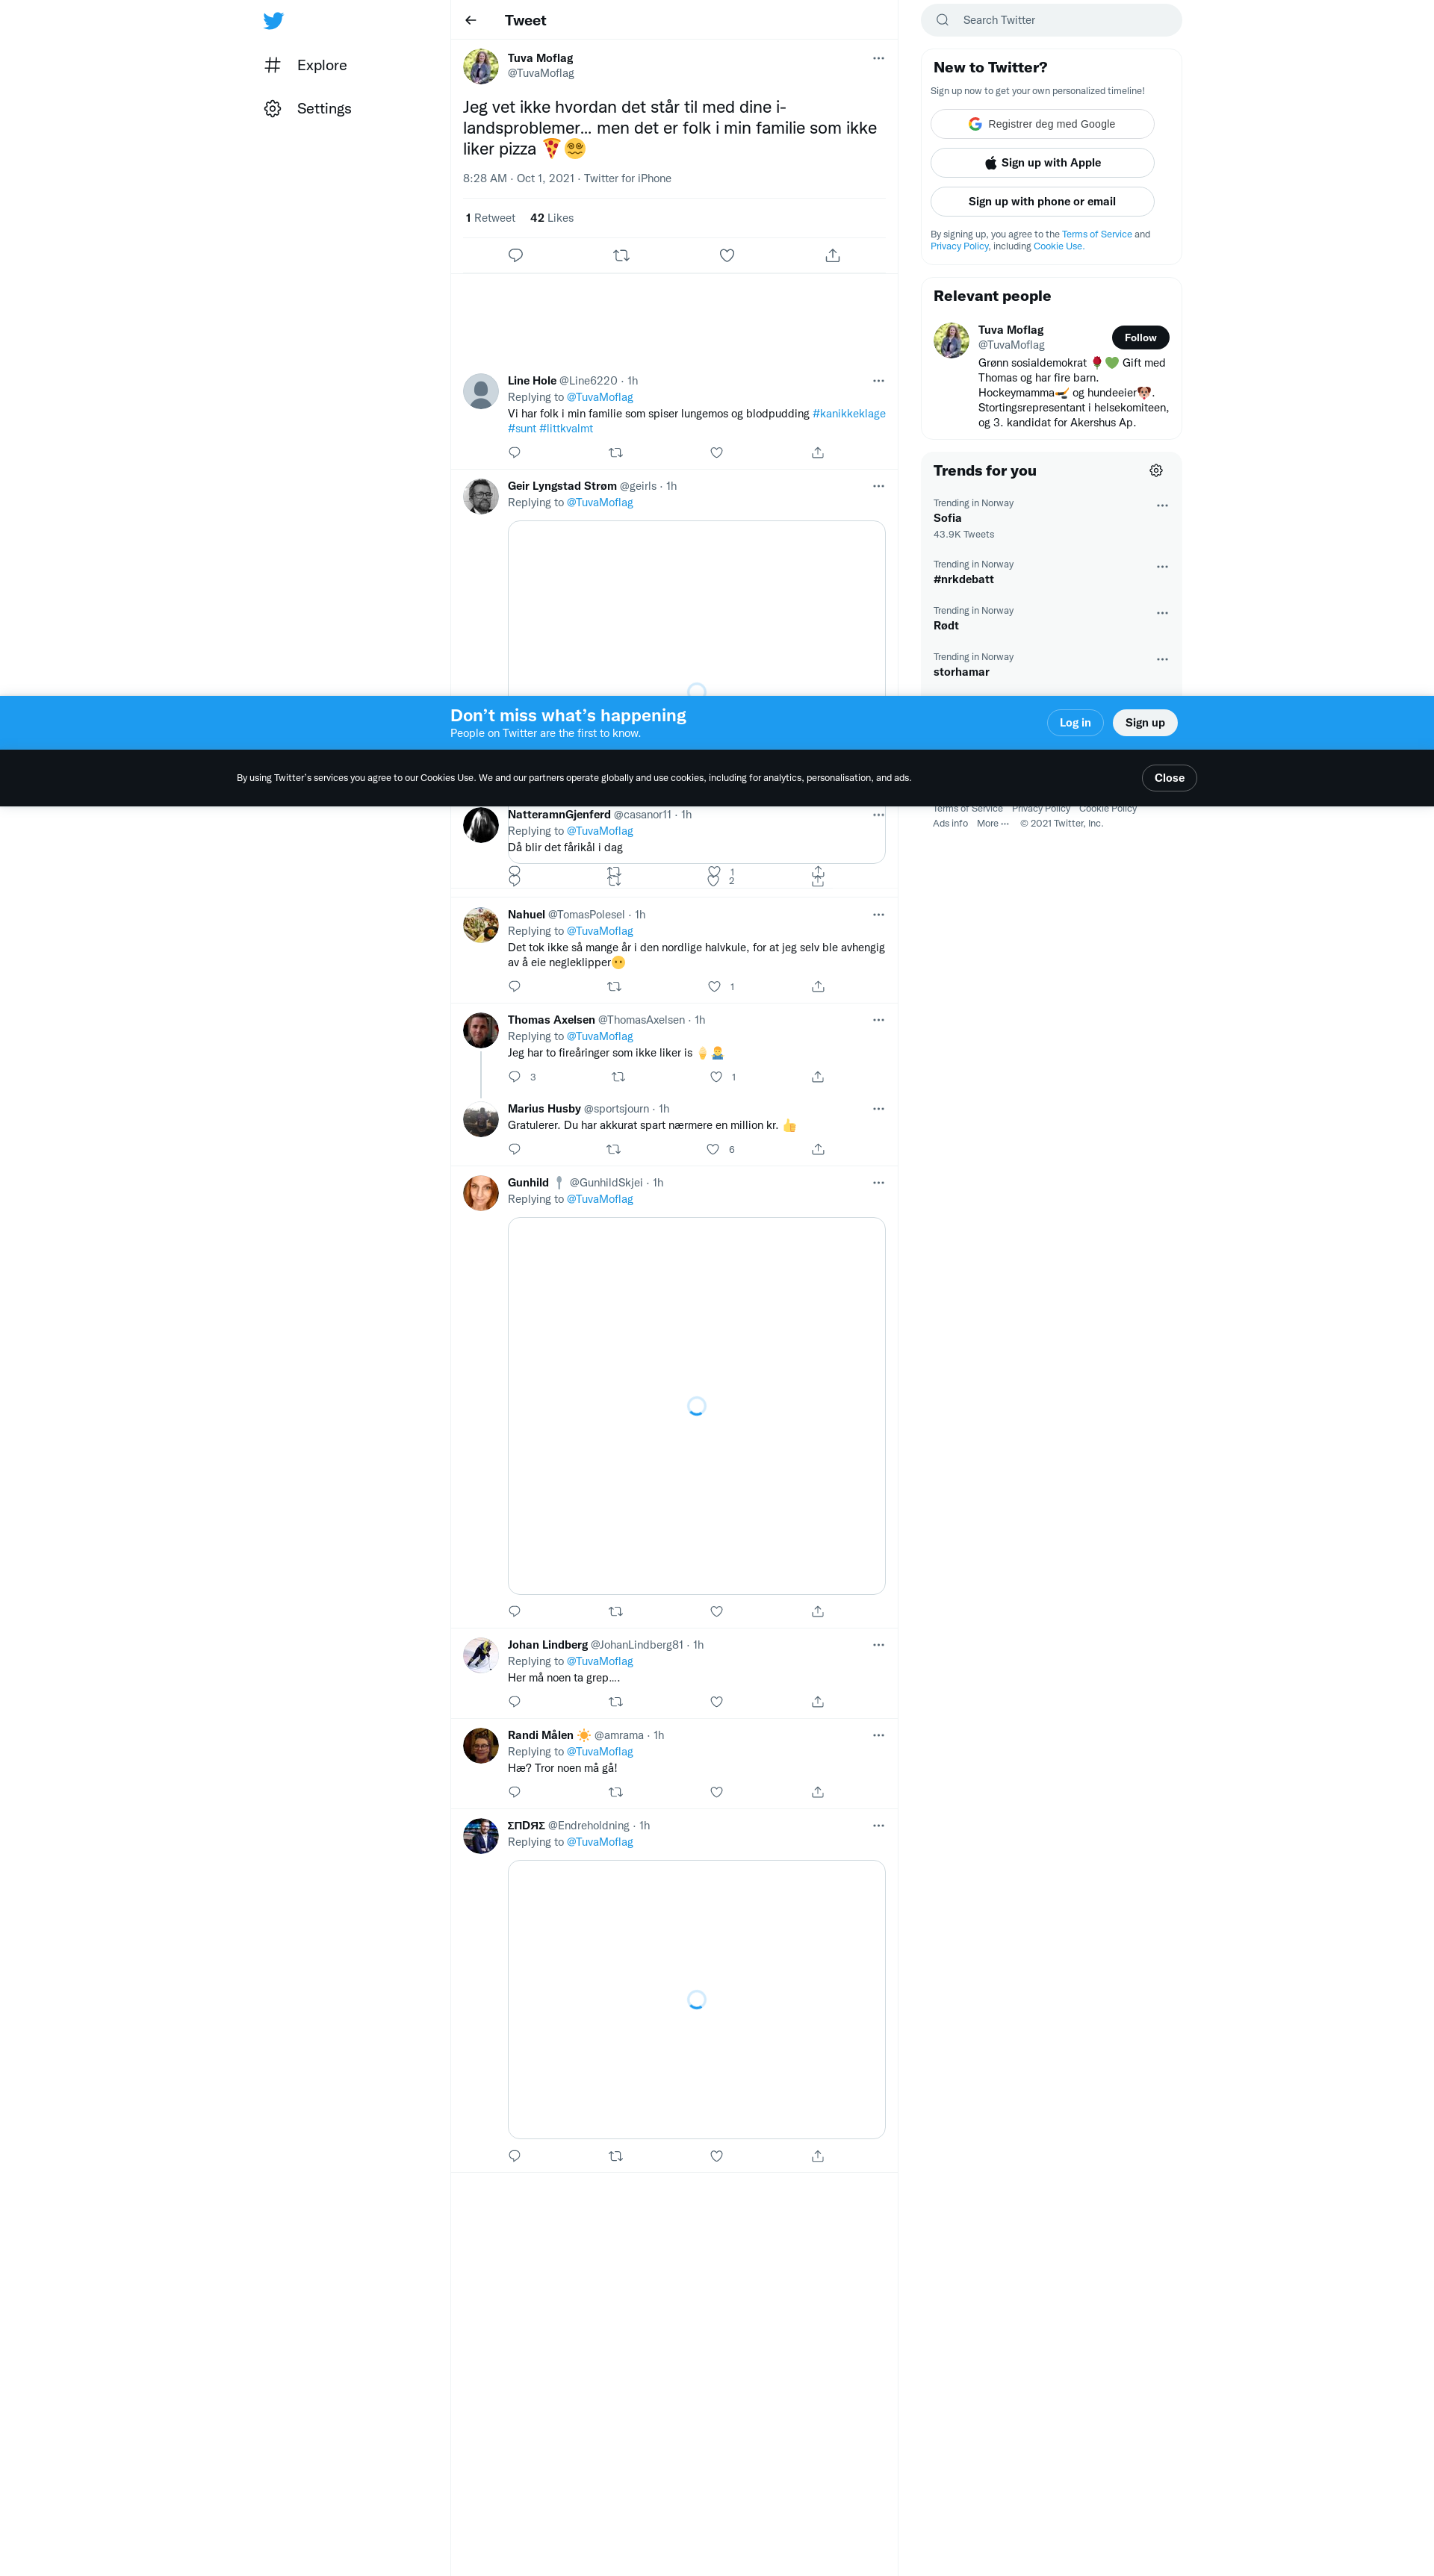Close the cookies notice
Screen dimensions: 1434x2576
1169,778
